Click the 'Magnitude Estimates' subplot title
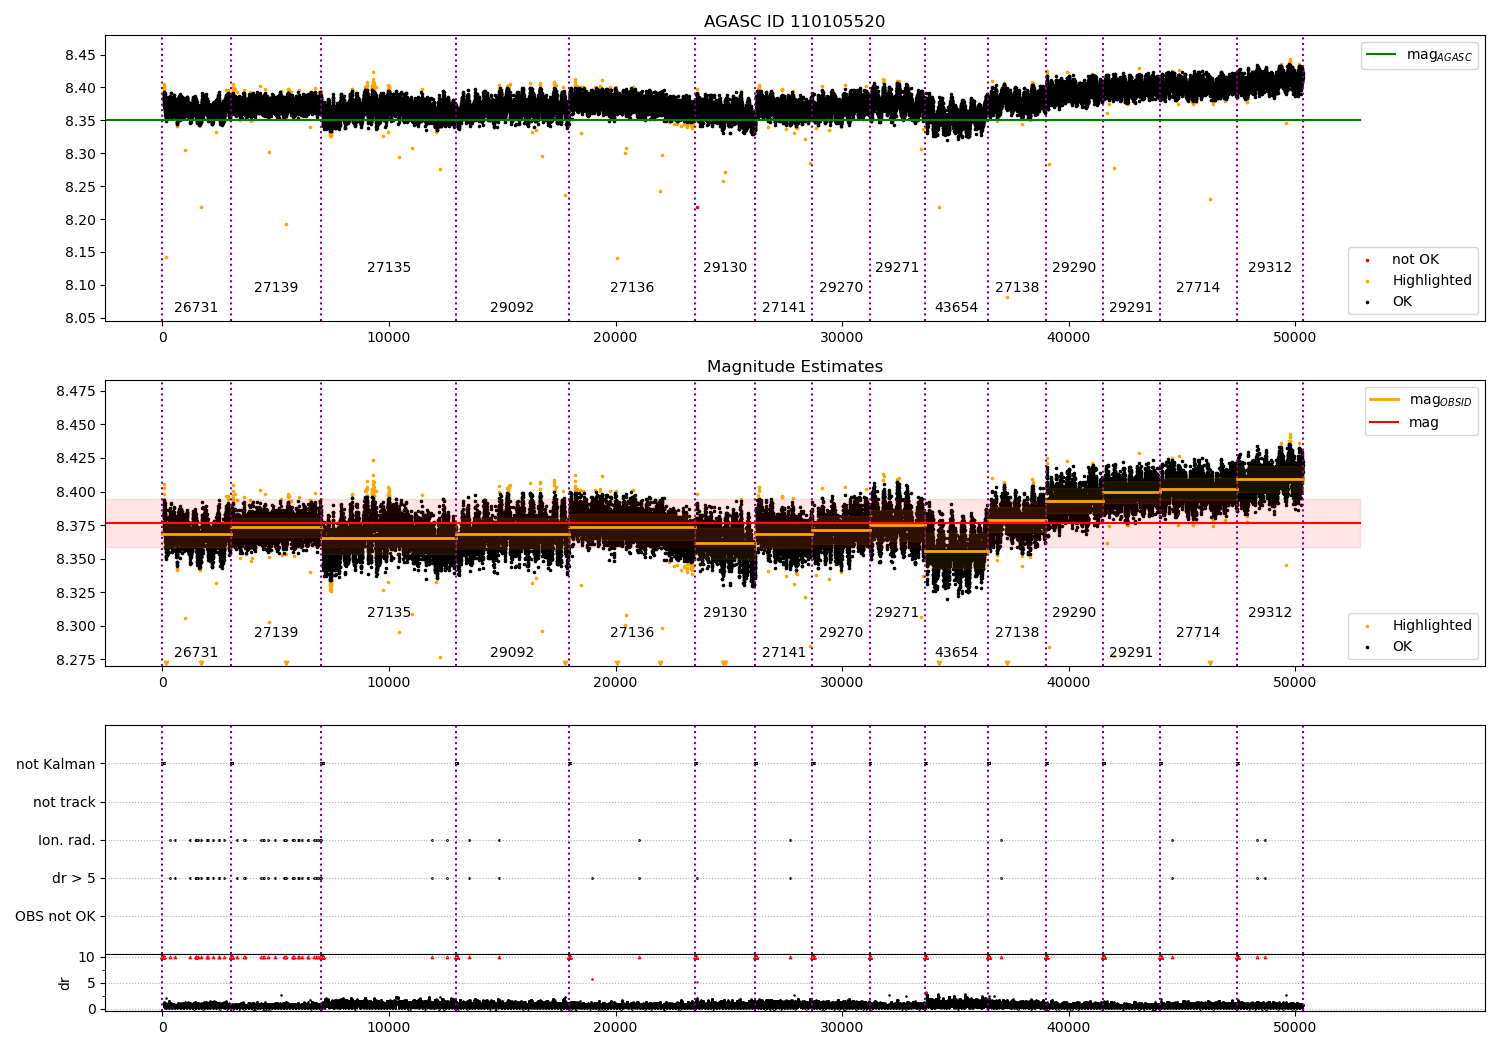 tap(794, 367)
